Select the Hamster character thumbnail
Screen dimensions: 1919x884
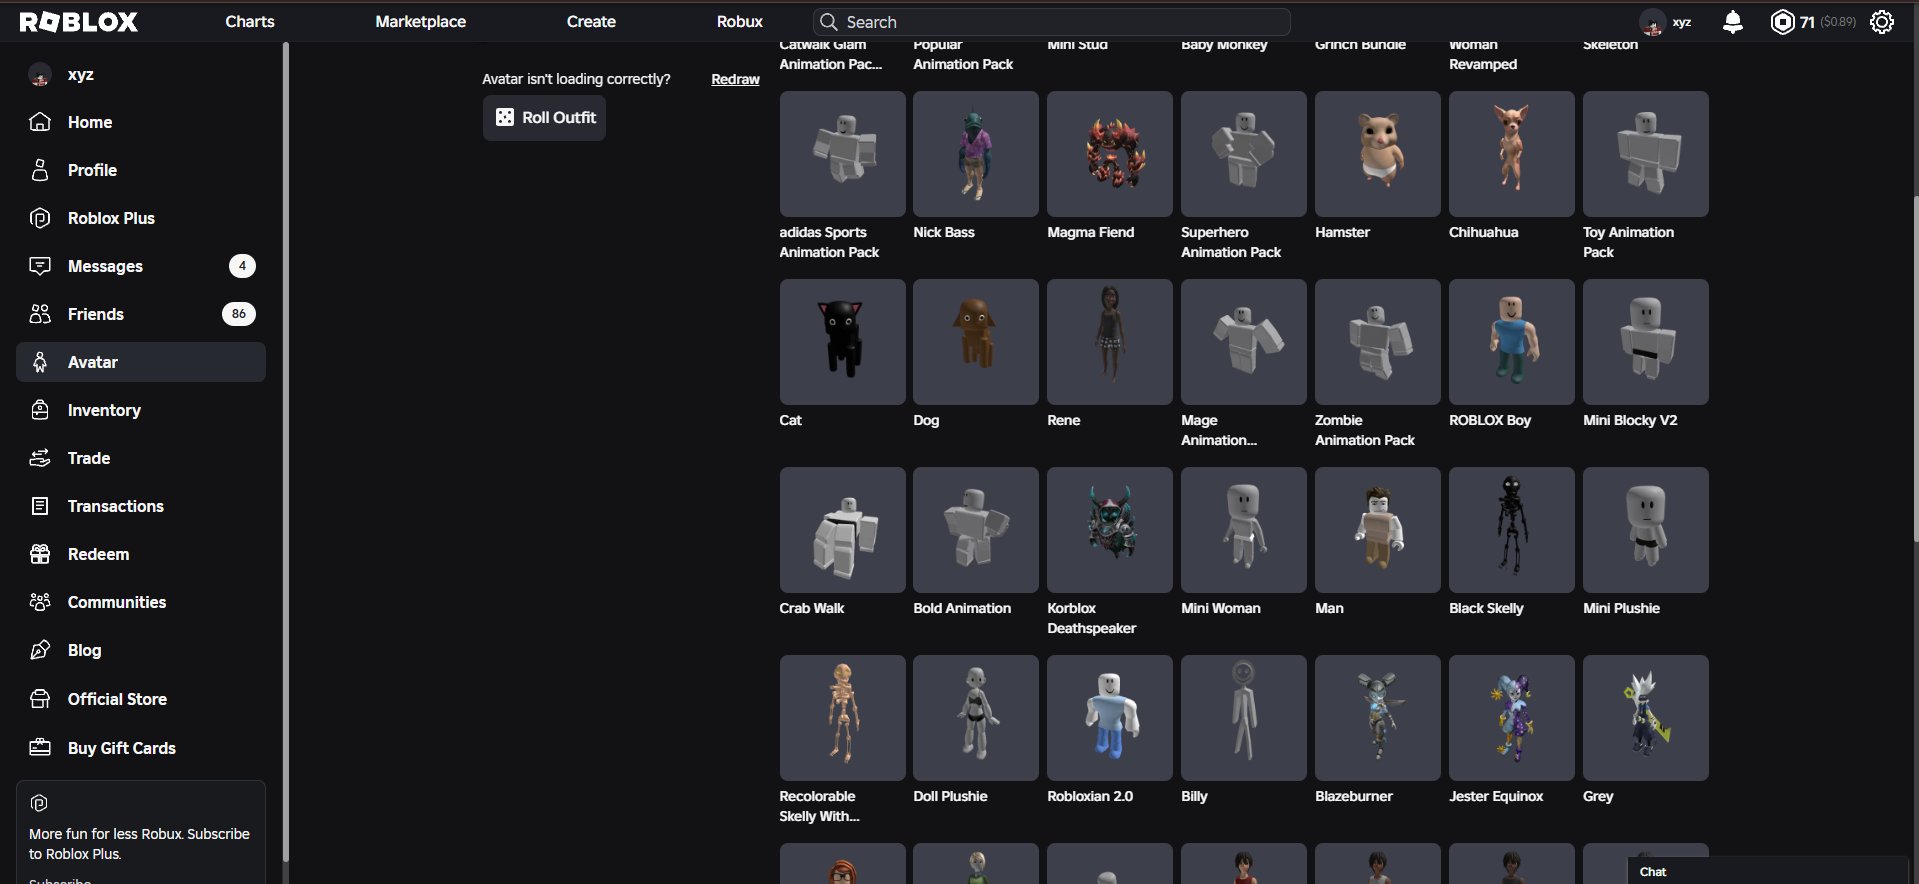[1378, 154]
